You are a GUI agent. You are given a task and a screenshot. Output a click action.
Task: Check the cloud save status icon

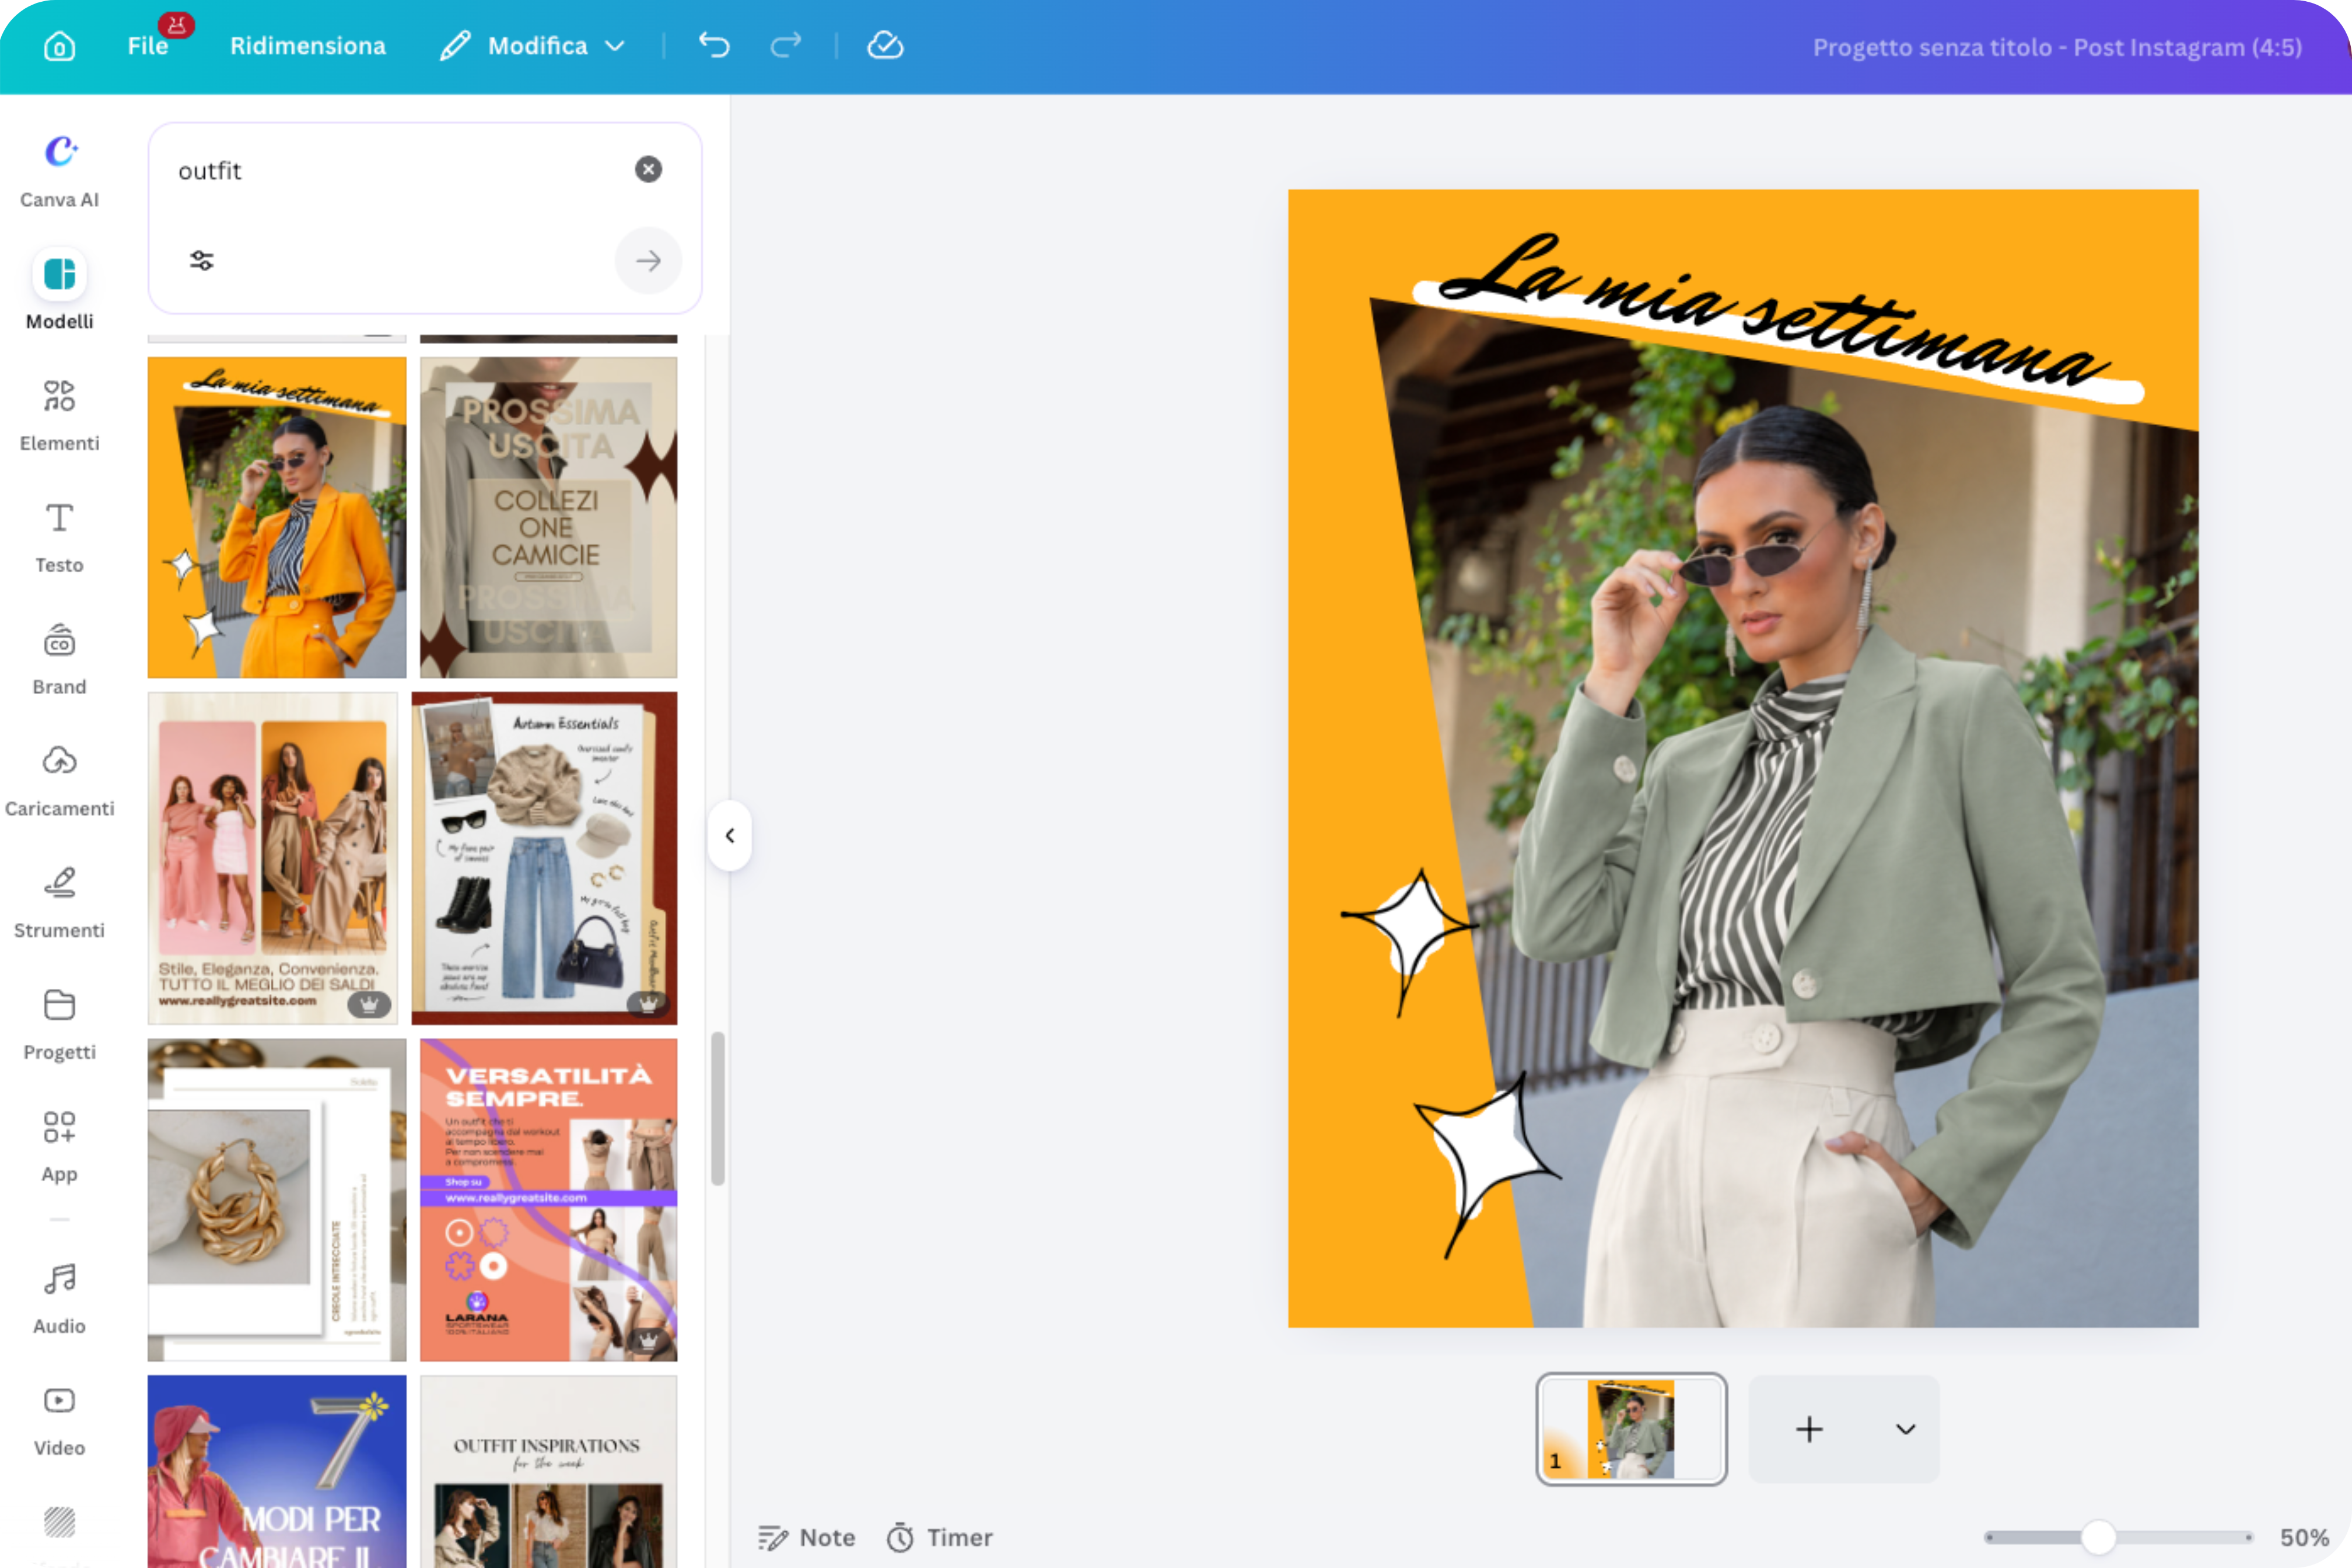(885, 46)
